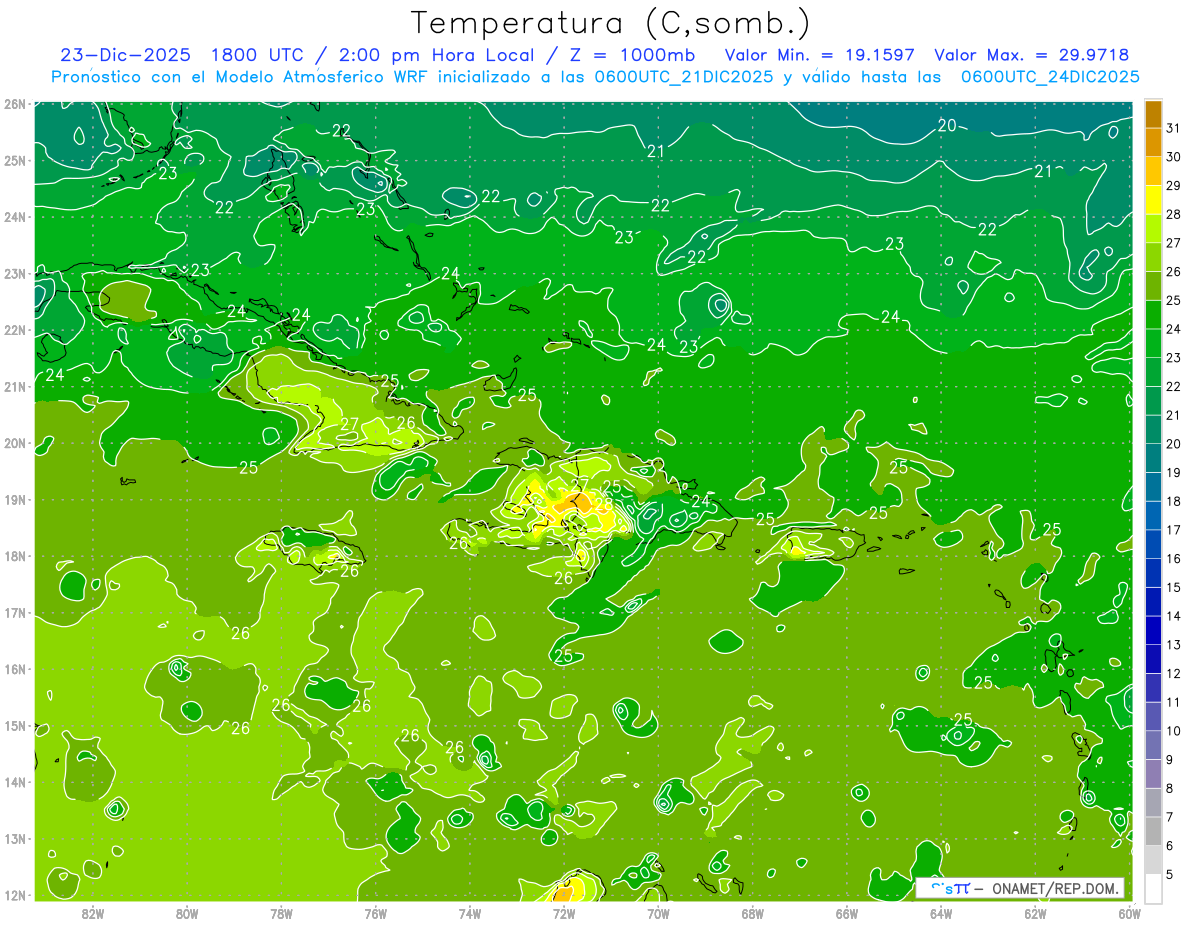The width and height of the screenshot is (1200, 927).
Task: Click the 78W longitude axis label
Action: click(x=281, y=912)
